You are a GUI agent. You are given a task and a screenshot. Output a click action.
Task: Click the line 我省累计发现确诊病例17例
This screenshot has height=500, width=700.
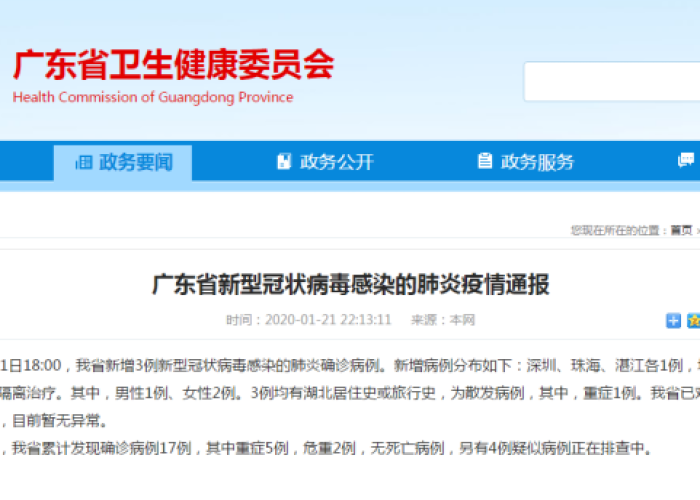coord(326,448)
